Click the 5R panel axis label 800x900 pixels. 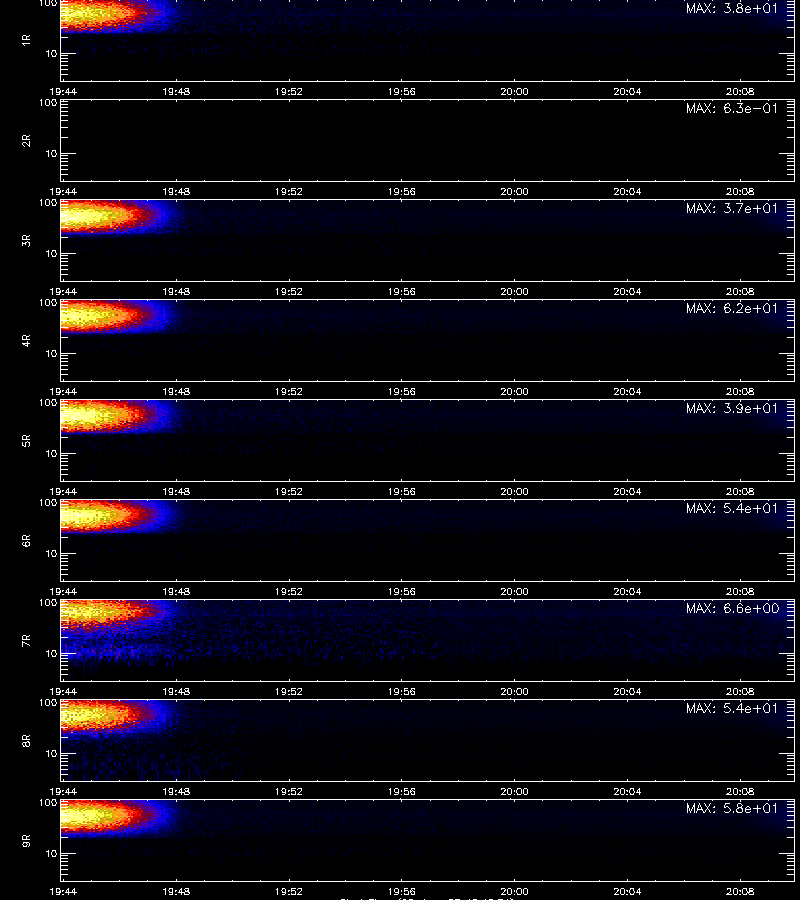point(26,440)
